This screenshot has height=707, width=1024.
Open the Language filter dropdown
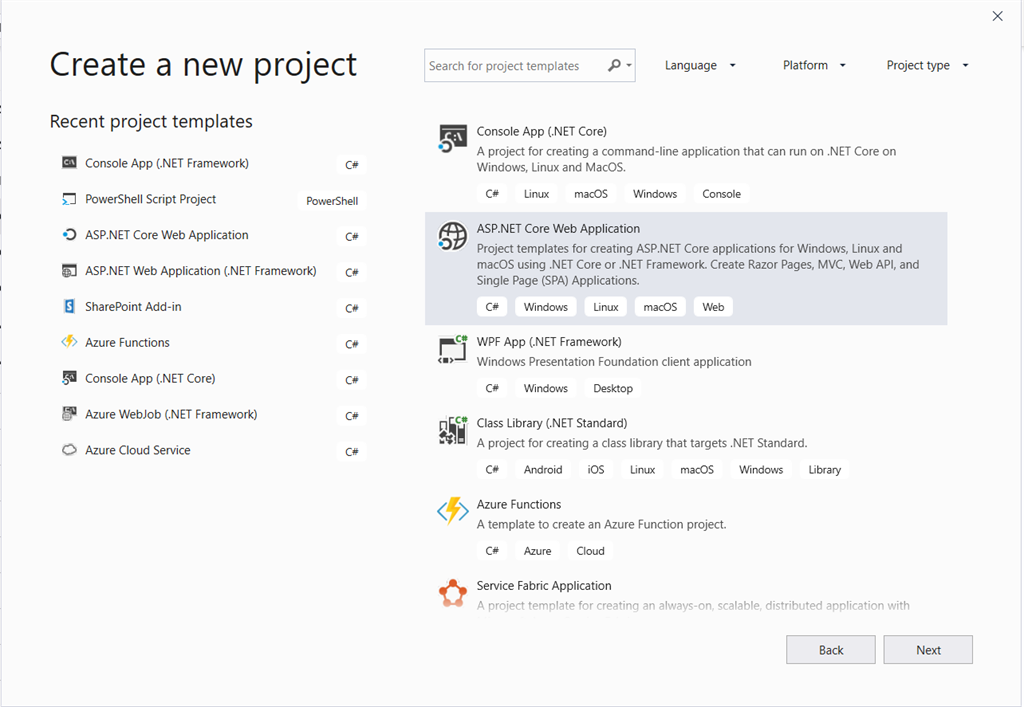click(700, 65)
